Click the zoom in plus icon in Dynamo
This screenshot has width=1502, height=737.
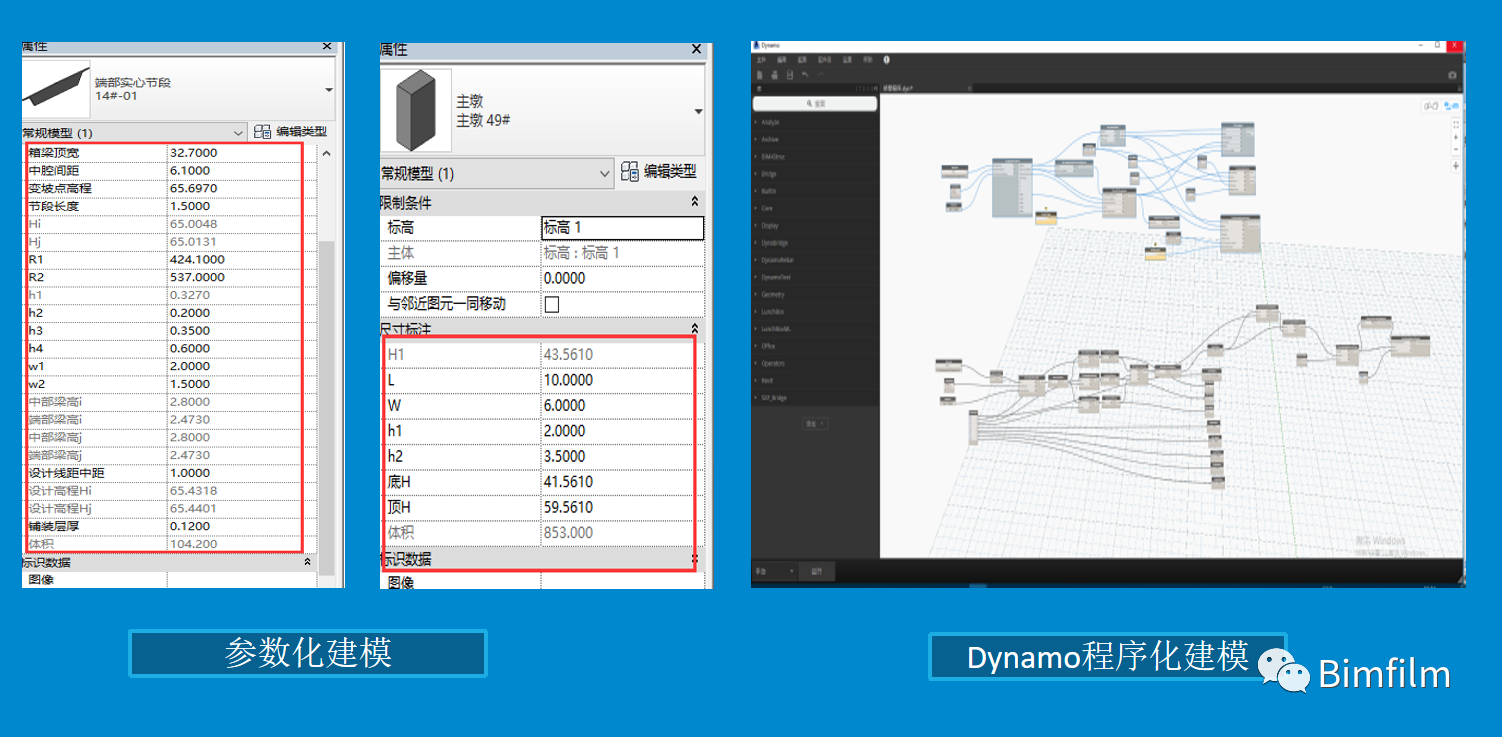pos(1455,137)
